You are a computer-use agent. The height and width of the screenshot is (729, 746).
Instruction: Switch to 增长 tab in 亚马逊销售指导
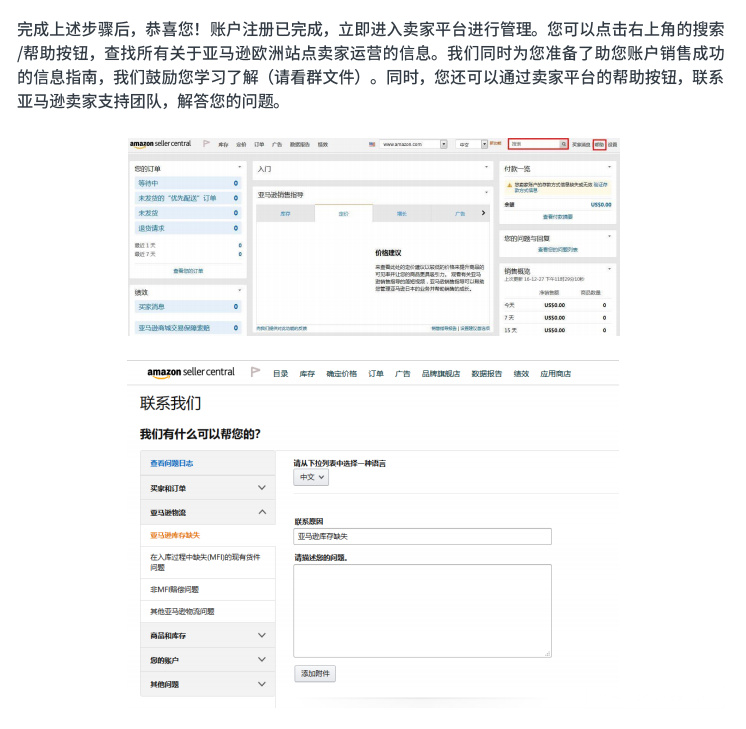[402, 214]
